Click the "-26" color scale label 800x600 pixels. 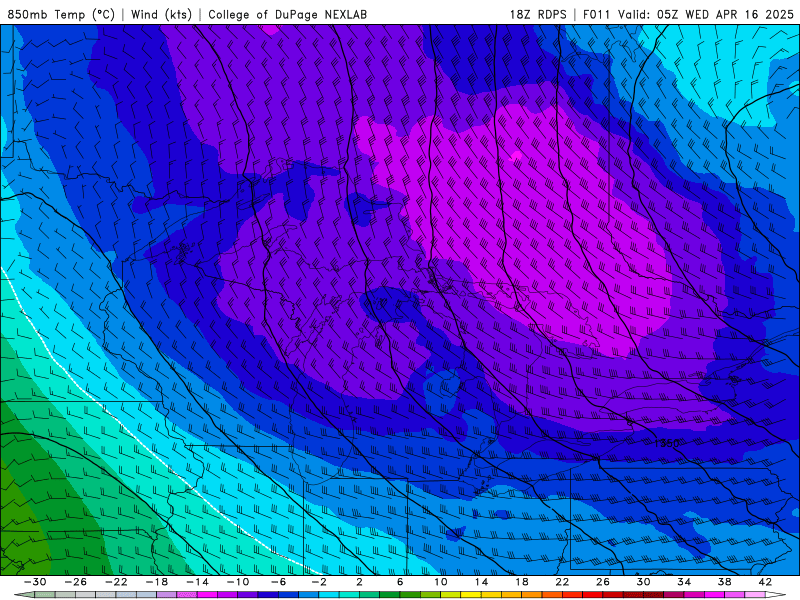[x=76, y=582]
